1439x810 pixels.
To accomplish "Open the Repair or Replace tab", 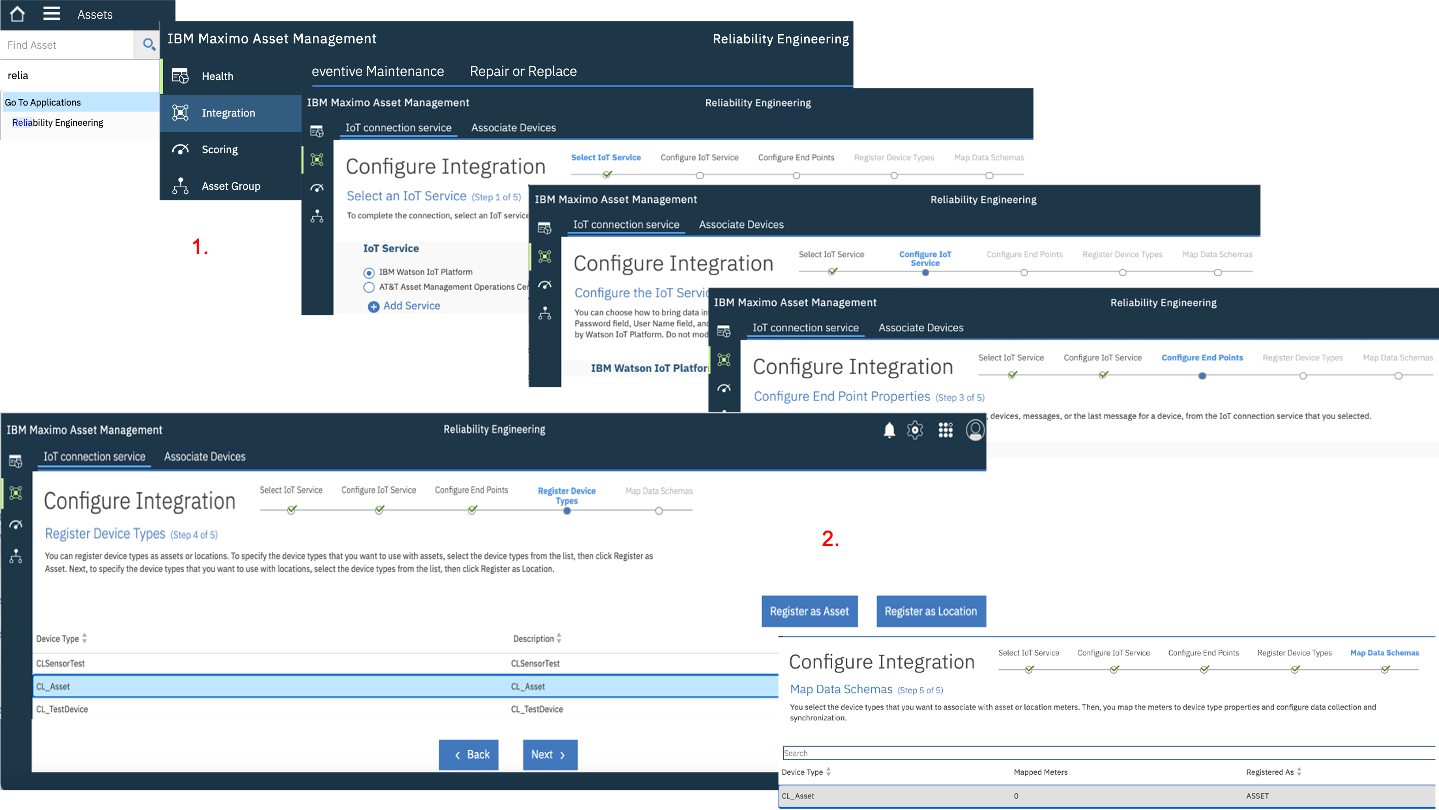I will [523, 71].
